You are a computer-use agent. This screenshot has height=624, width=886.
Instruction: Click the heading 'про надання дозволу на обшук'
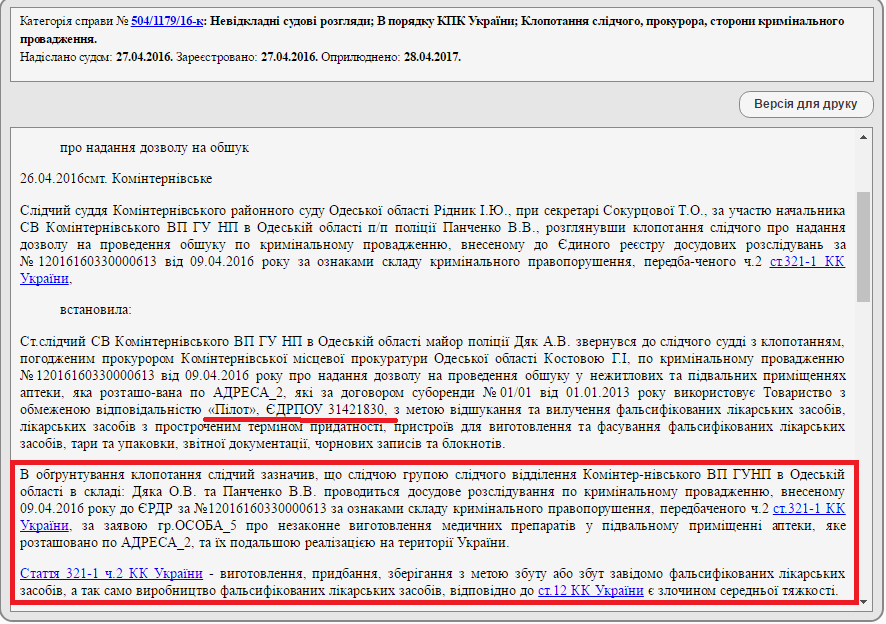click(154, 148)
